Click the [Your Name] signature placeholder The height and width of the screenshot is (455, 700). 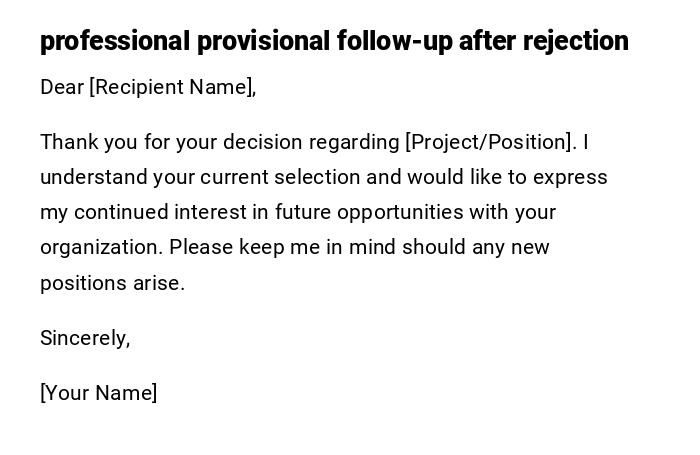click(x=99, y=393)
